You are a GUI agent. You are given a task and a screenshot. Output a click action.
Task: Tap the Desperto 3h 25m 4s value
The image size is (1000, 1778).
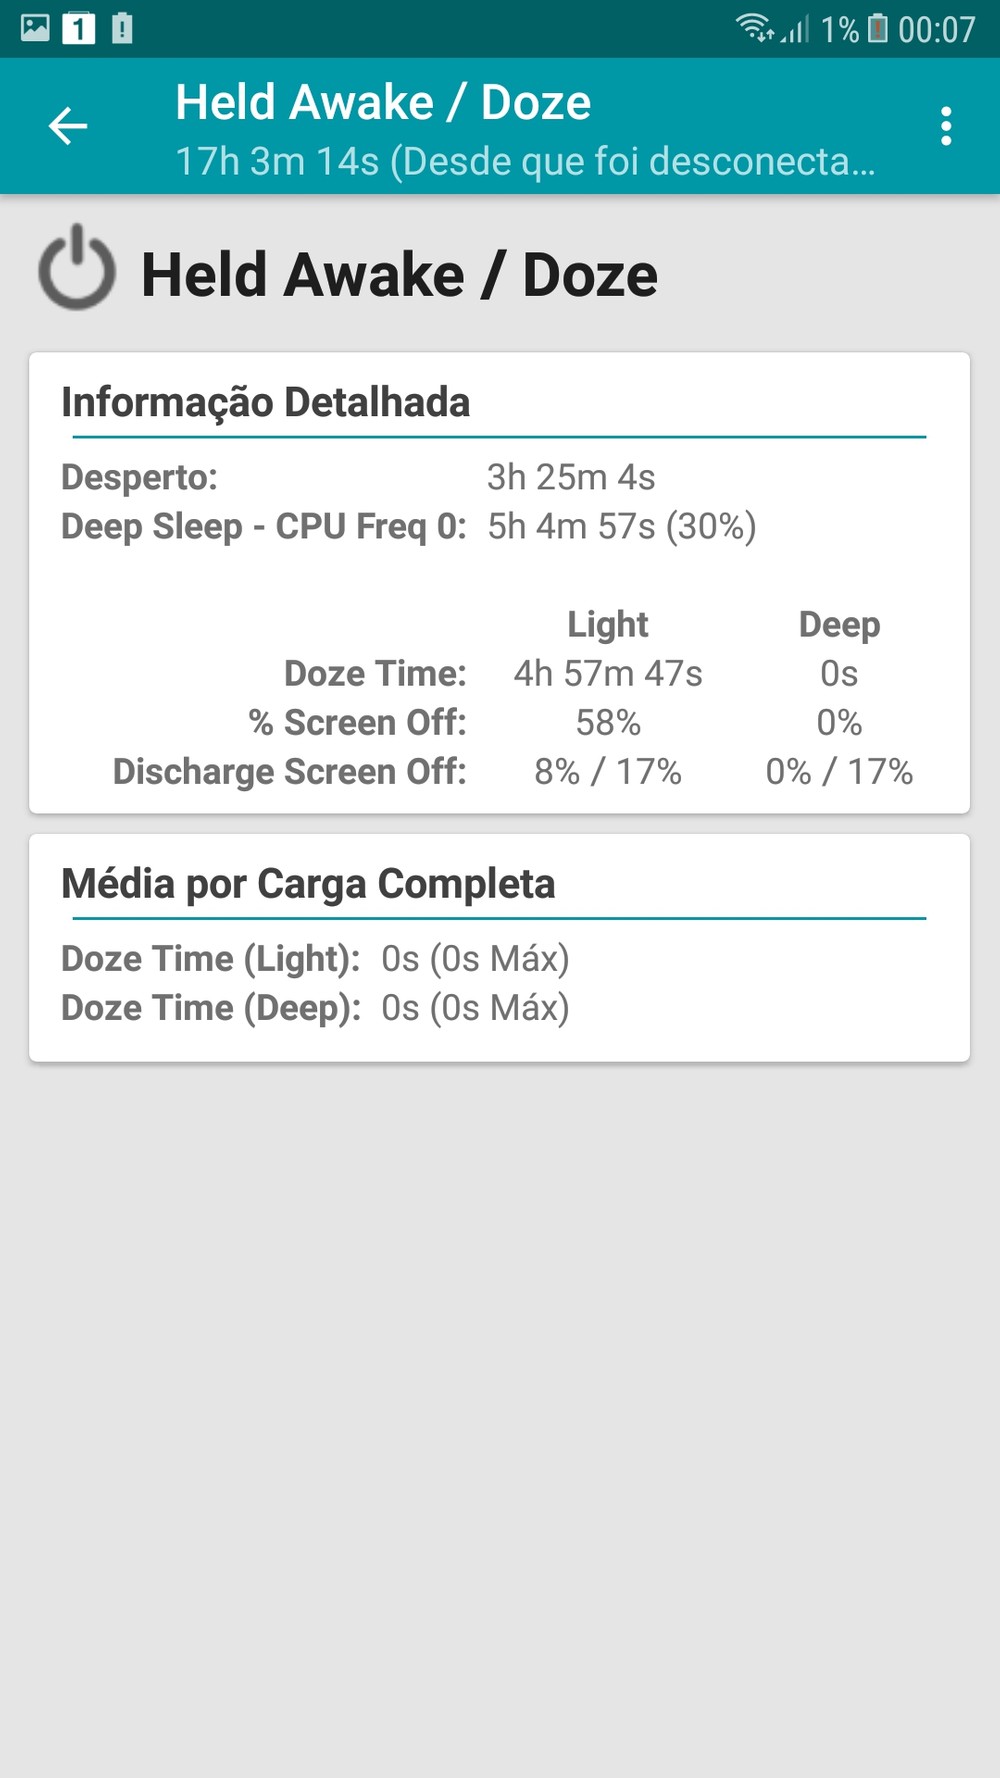[571, 477]
